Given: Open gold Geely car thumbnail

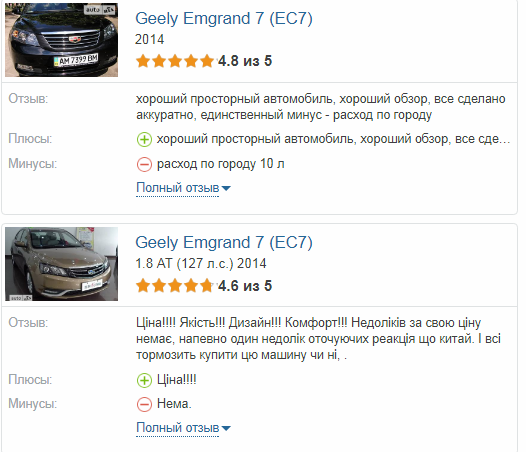Looking at the screenshot, I should (61, 264).
